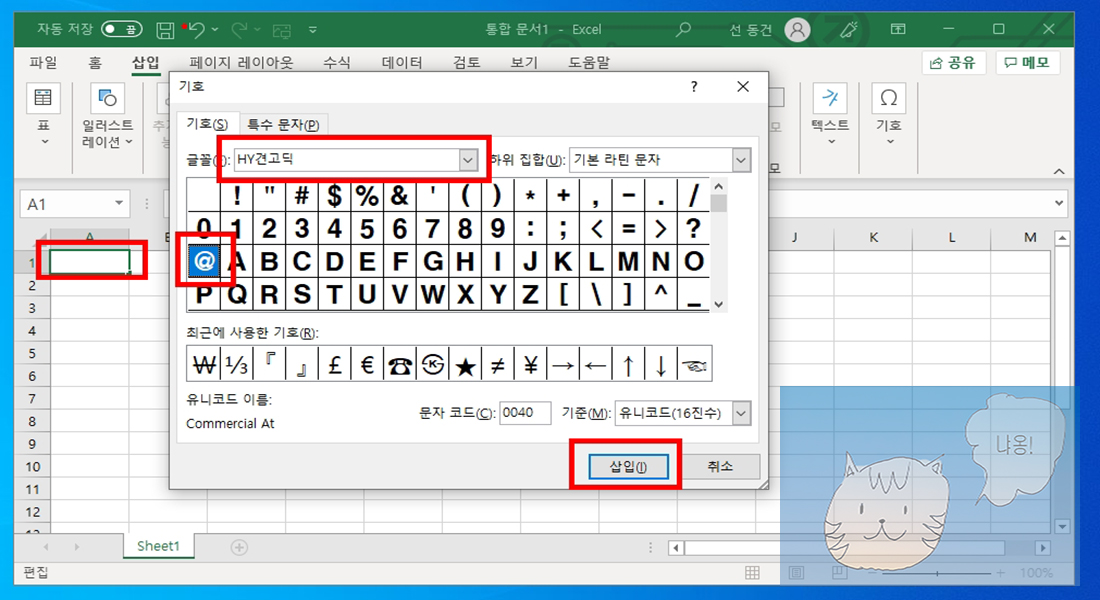Screen dimensions: 1100x600
Task: Collapse the ribbon with the chevron
Action: point(1059,171)
